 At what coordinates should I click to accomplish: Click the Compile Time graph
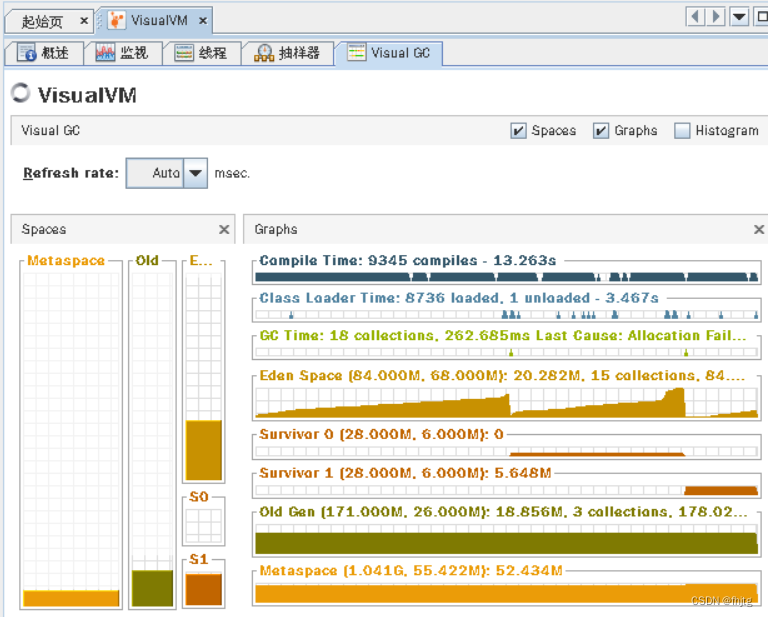(506, 277)
